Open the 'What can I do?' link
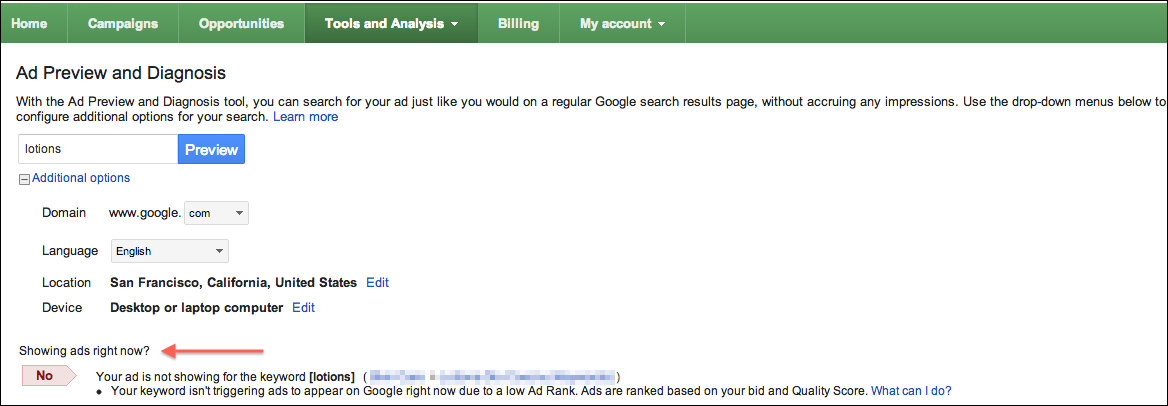The height and width of the screenshot is (406, 1168). pyautogui.click(x=911, y=391)
